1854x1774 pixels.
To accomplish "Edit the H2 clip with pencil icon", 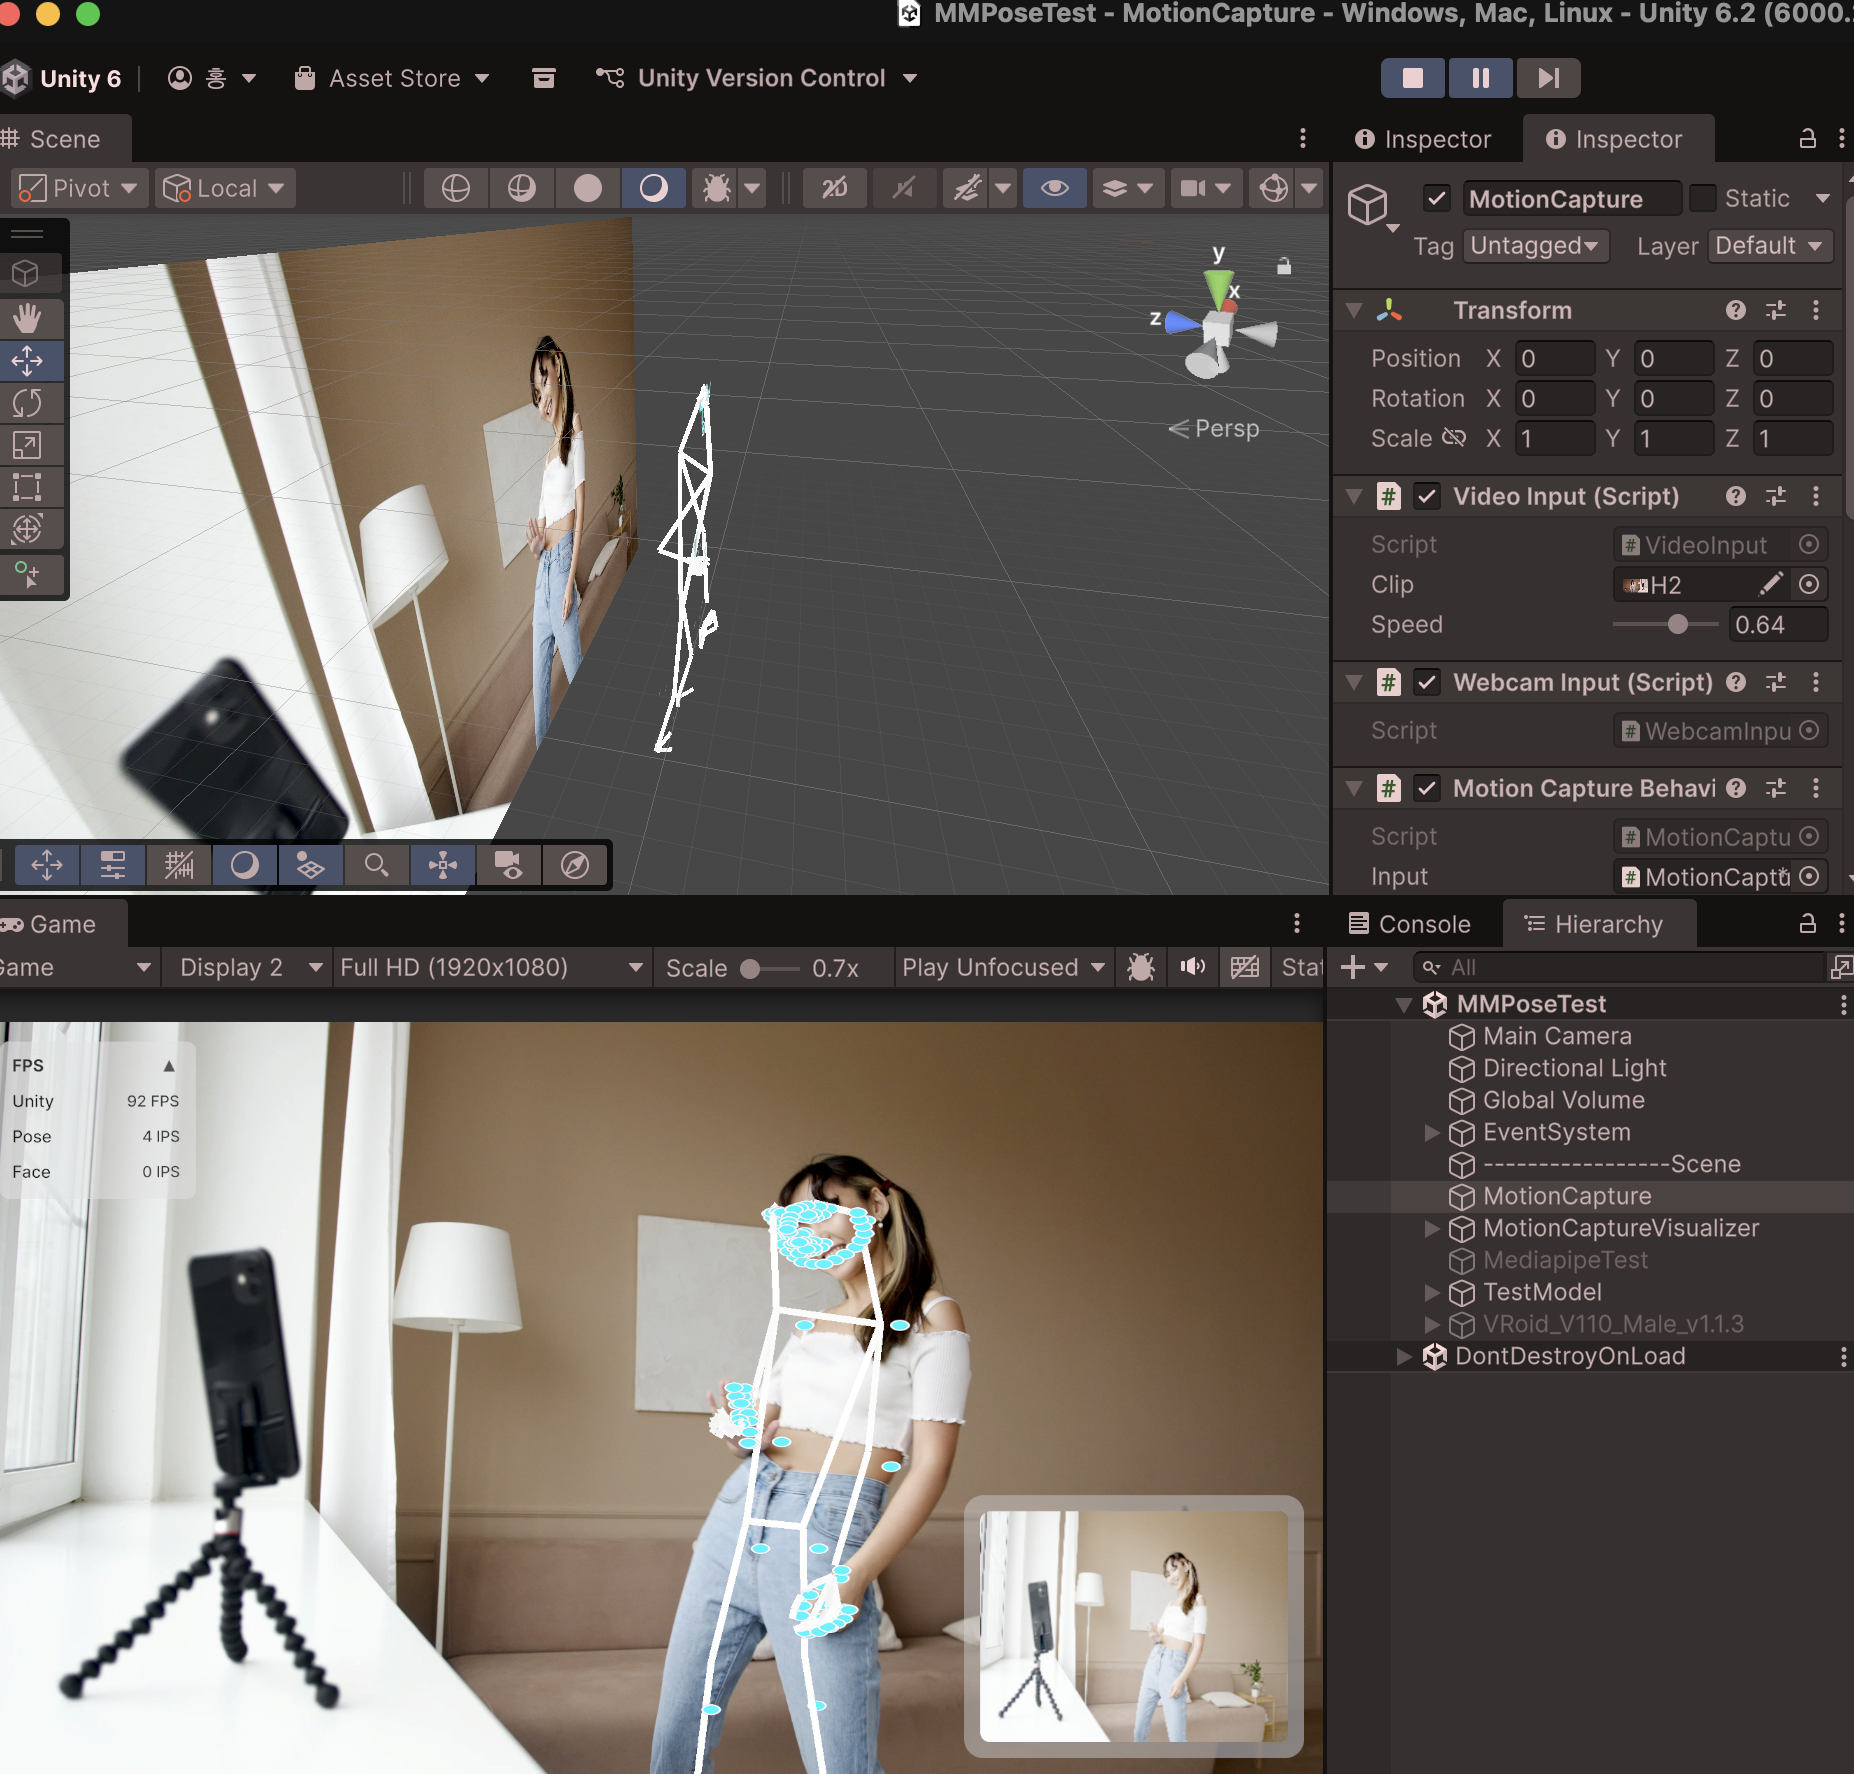I will pos(1771,583).
